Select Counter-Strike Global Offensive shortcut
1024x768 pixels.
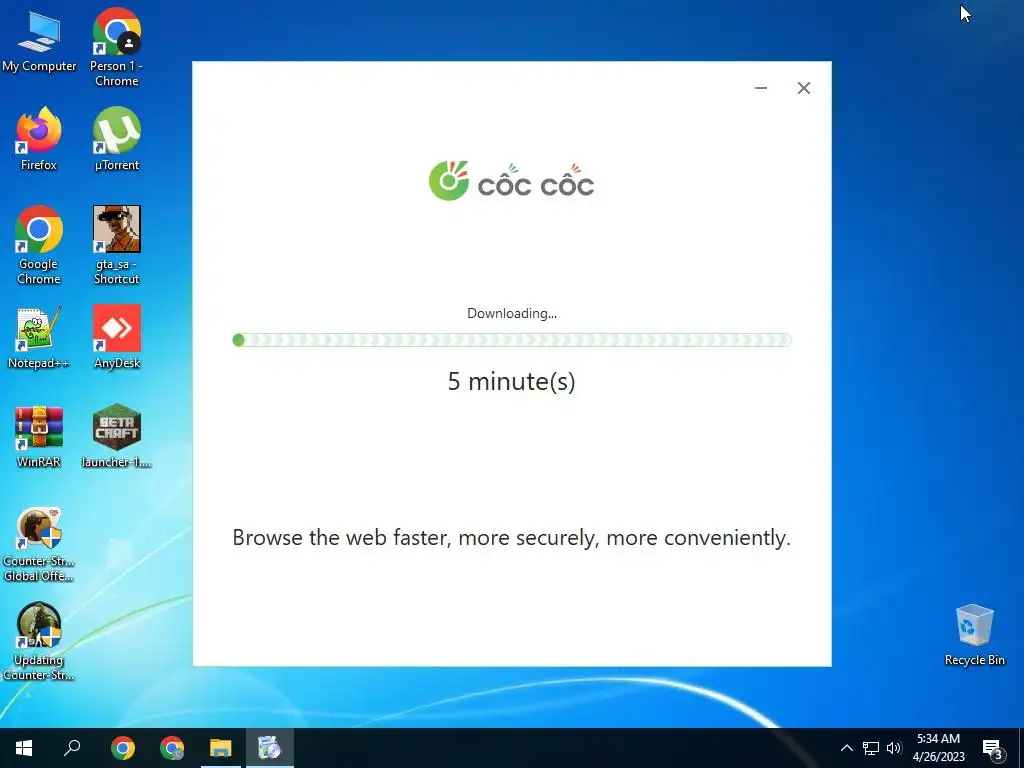39,545
